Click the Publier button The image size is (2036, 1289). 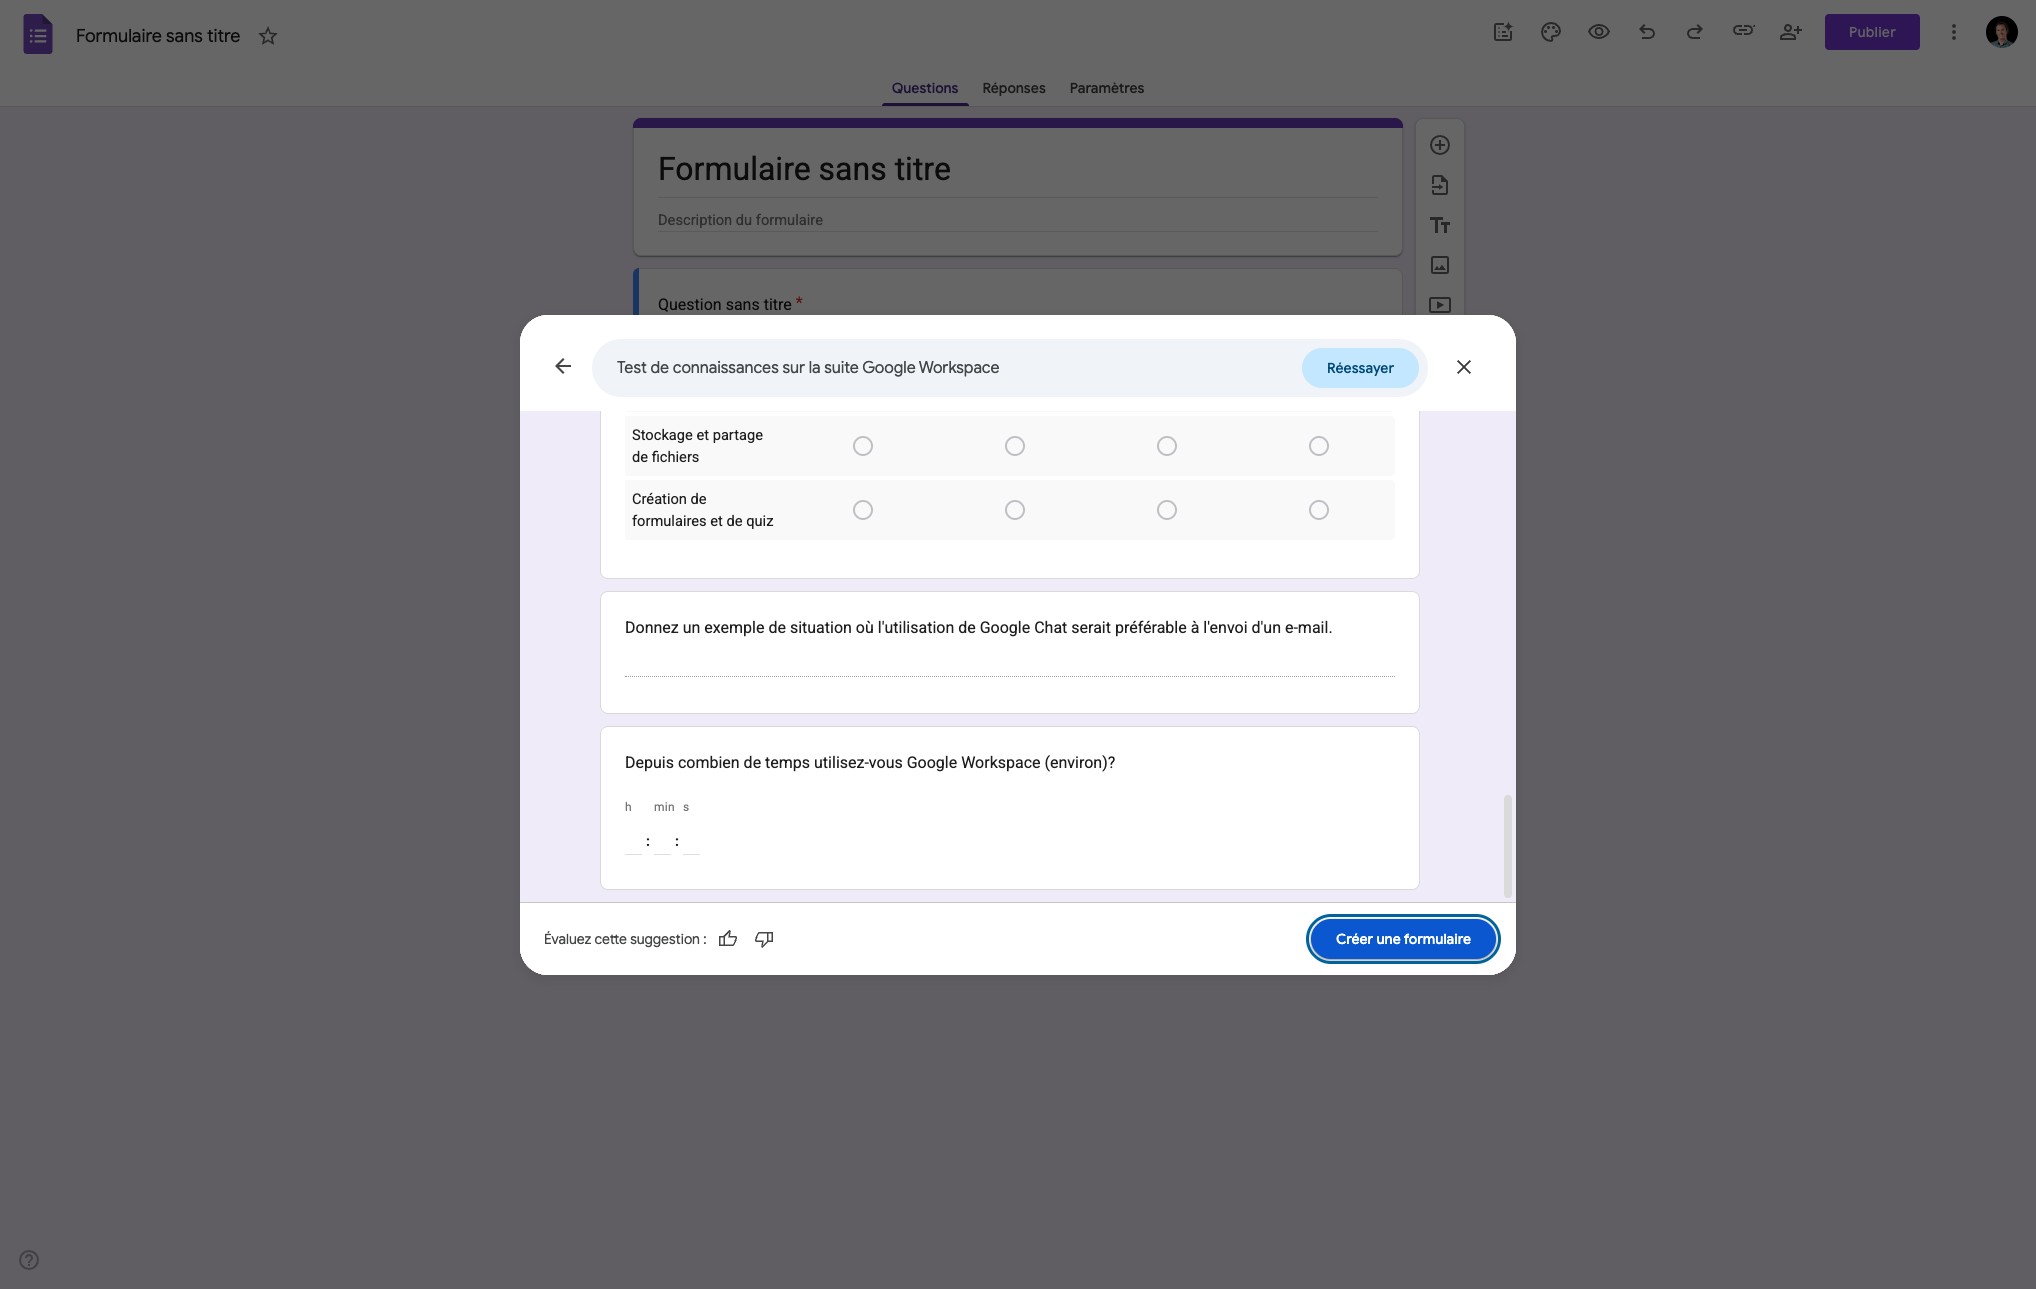[x=1872, y=32]
